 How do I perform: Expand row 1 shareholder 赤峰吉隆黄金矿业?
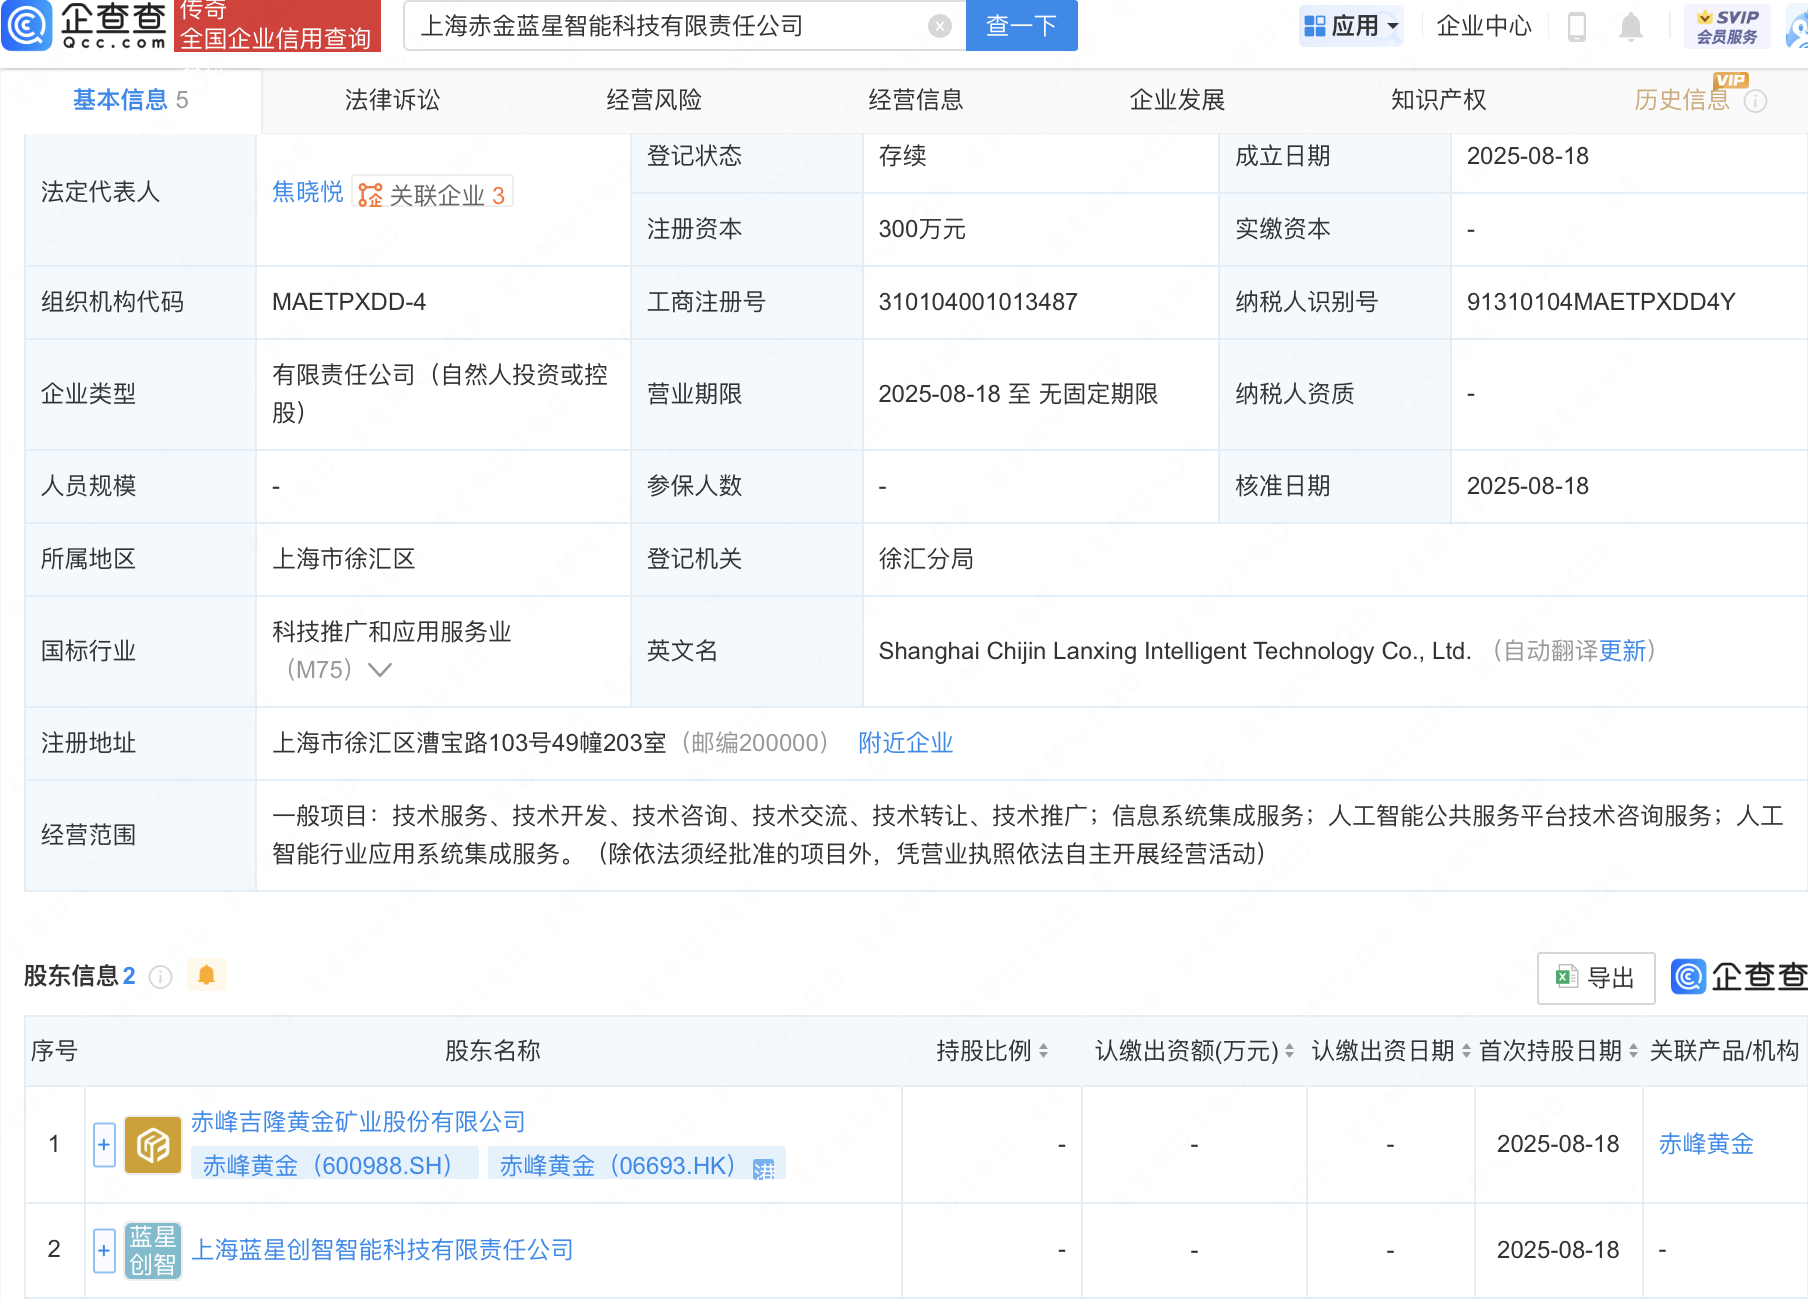pos(104,1144)
